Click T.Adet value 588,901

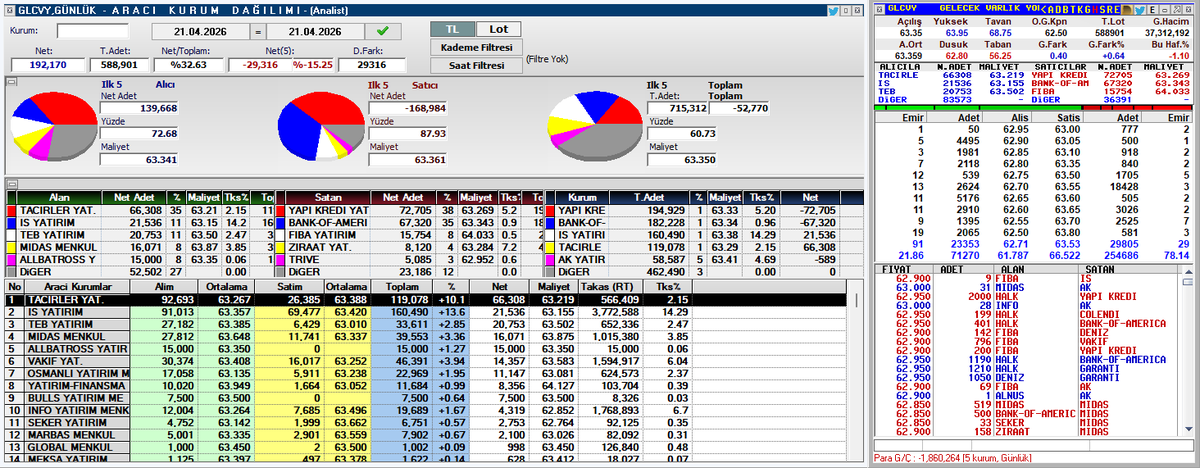[x=118, y=64]
